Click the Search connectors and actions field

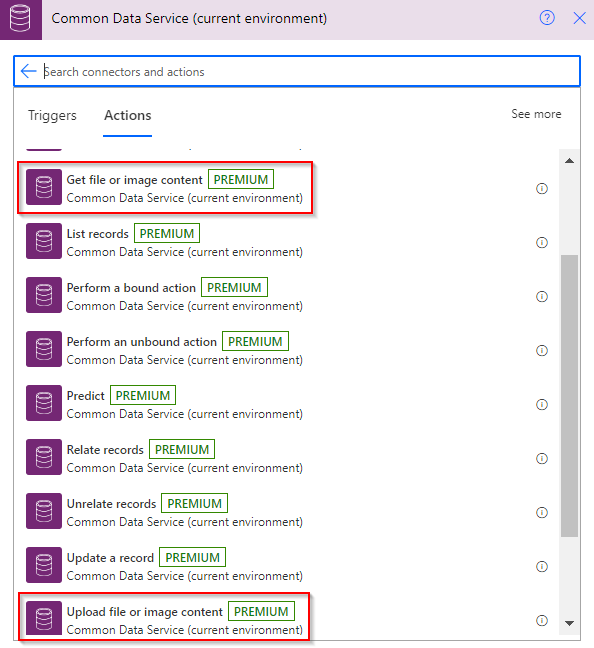point(309,71)
